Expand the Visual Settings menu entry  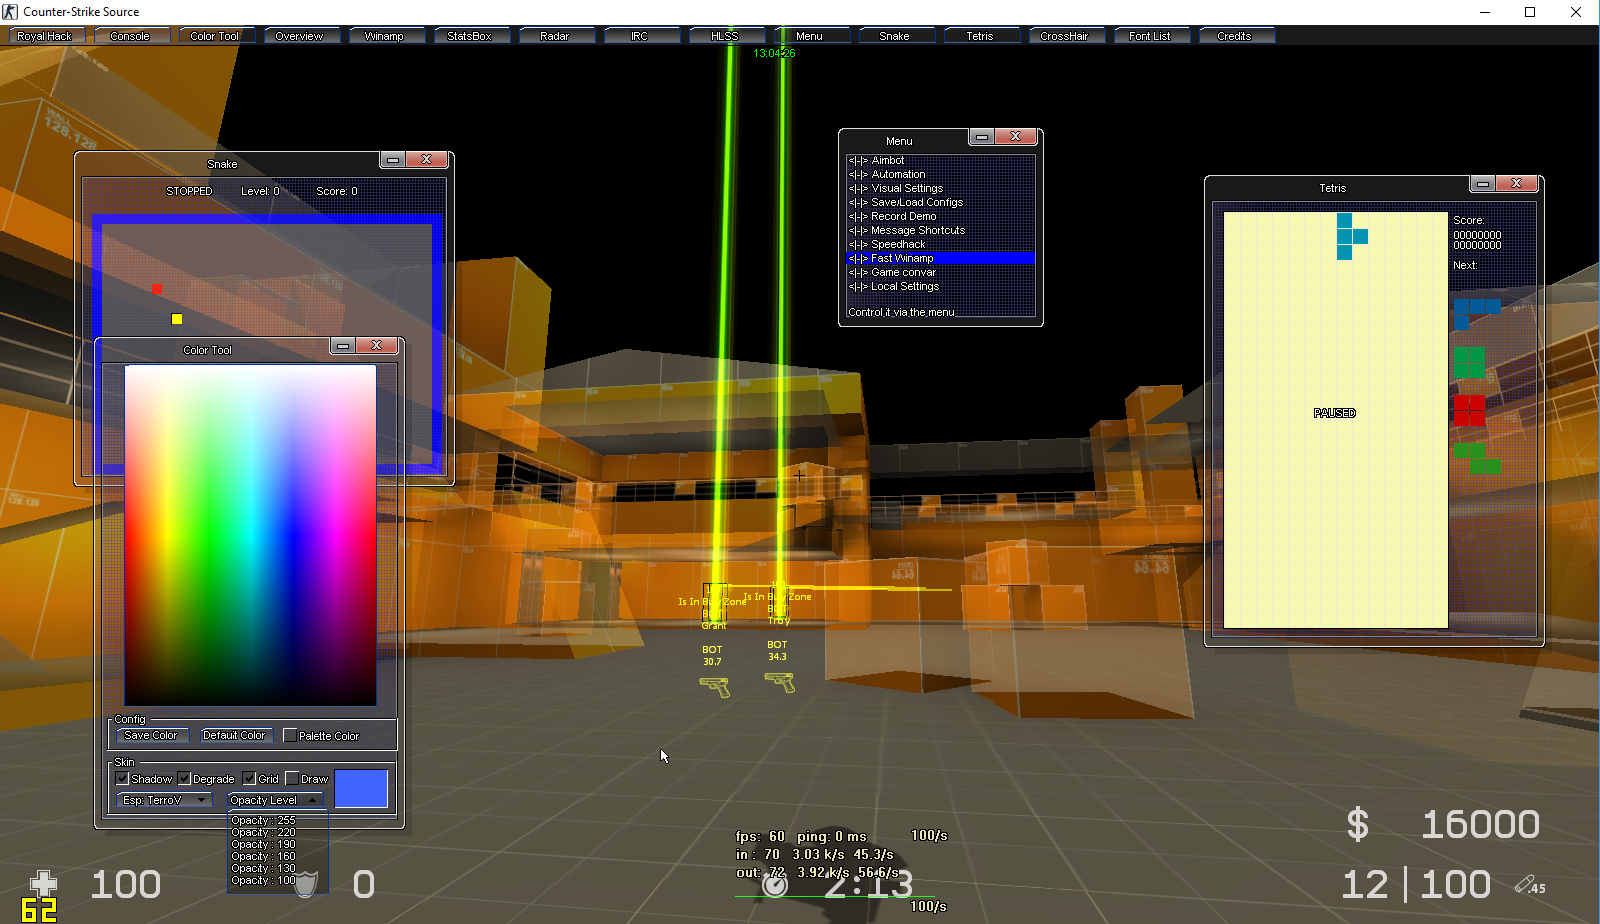pyautogui.click(x=940, y=188)
